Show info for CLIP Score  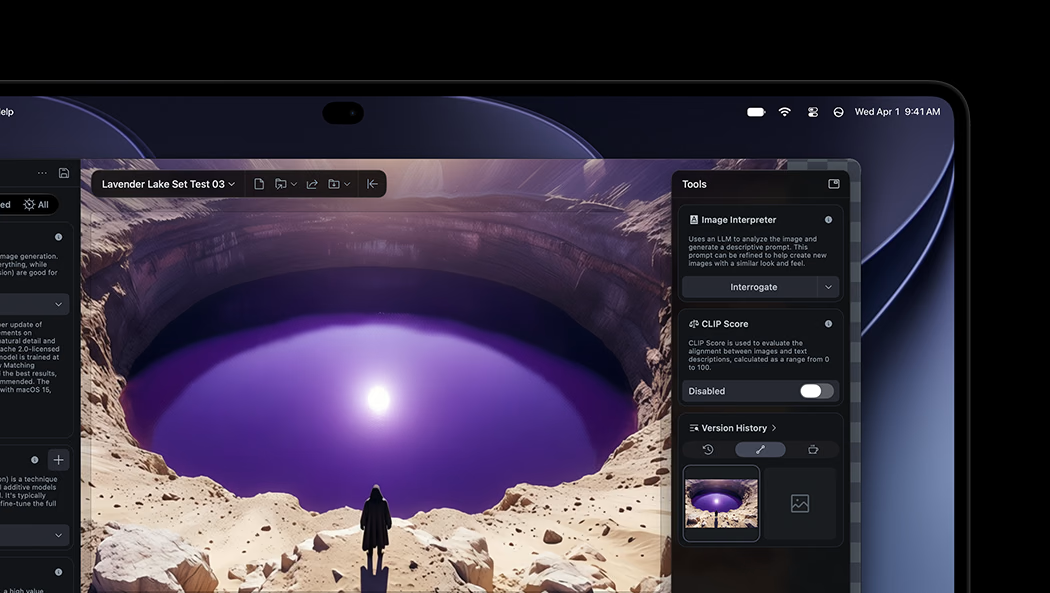point(828,324)
